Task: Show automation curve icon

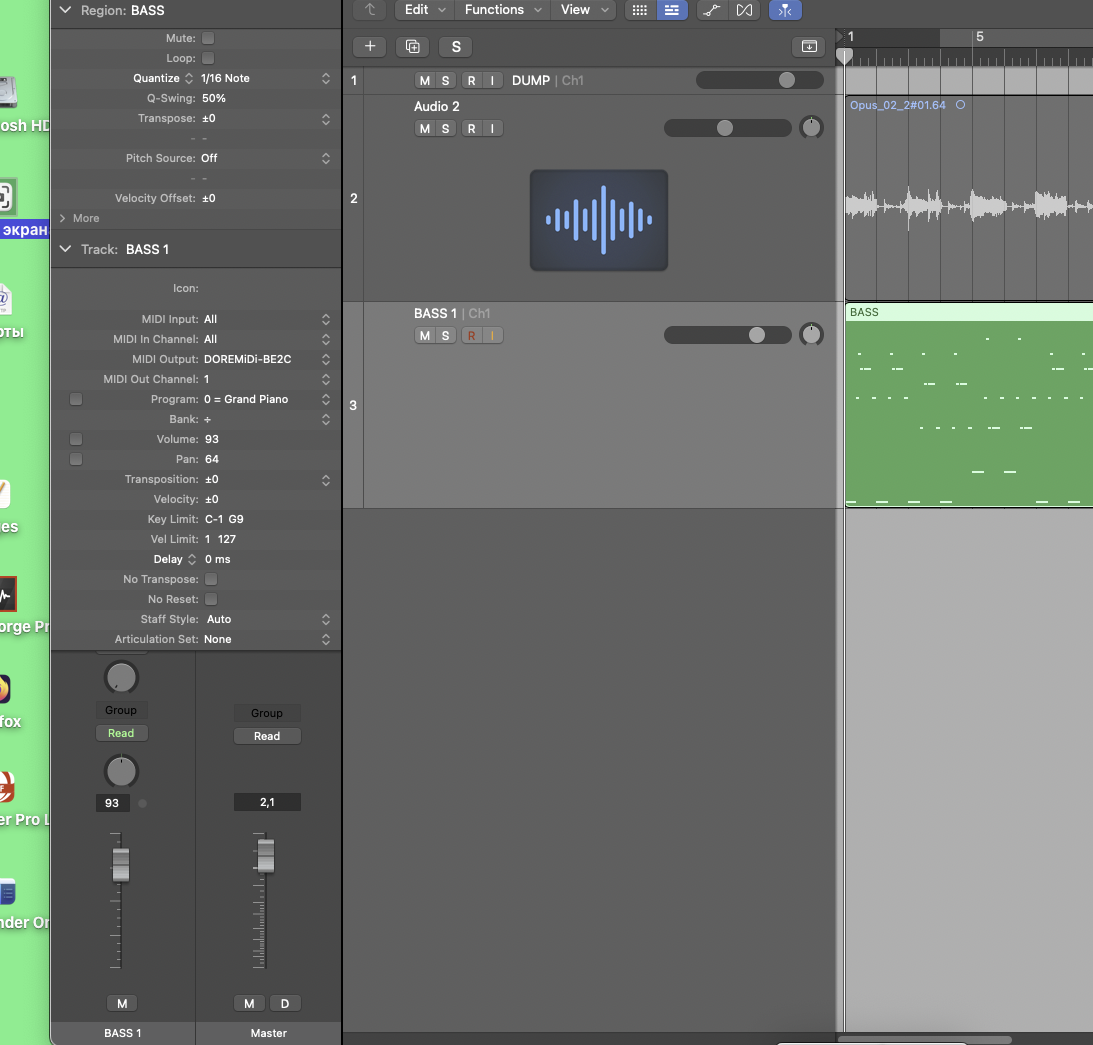Action: coord(712,10)
